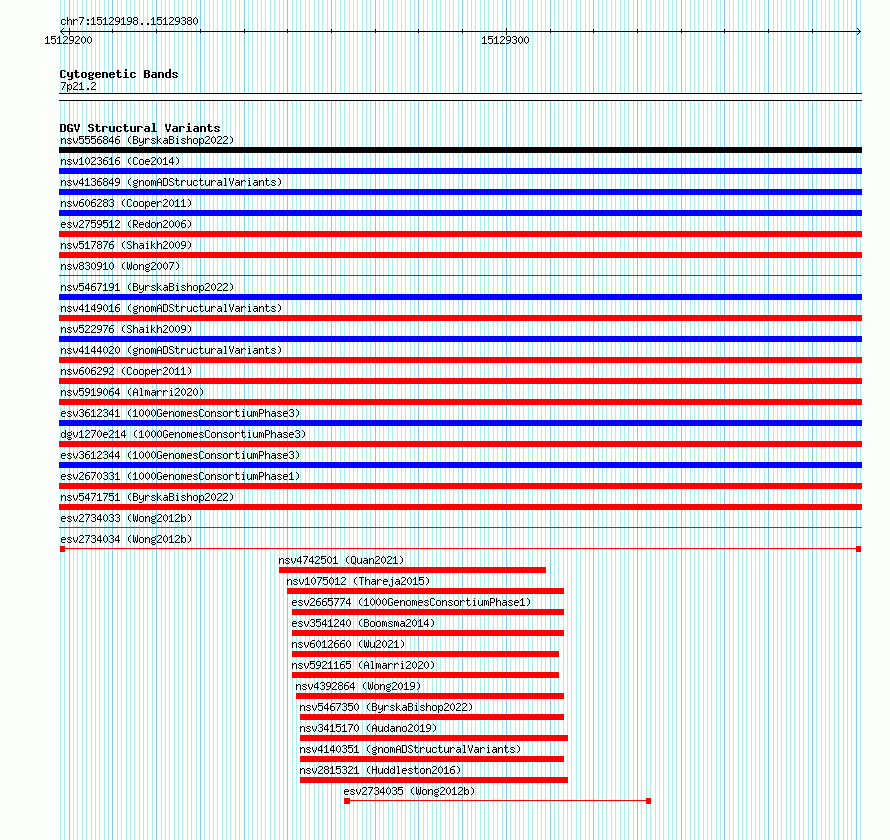Select esv2665774 (1000GenomesConsortiumPhase1) label

pos(411,602)
